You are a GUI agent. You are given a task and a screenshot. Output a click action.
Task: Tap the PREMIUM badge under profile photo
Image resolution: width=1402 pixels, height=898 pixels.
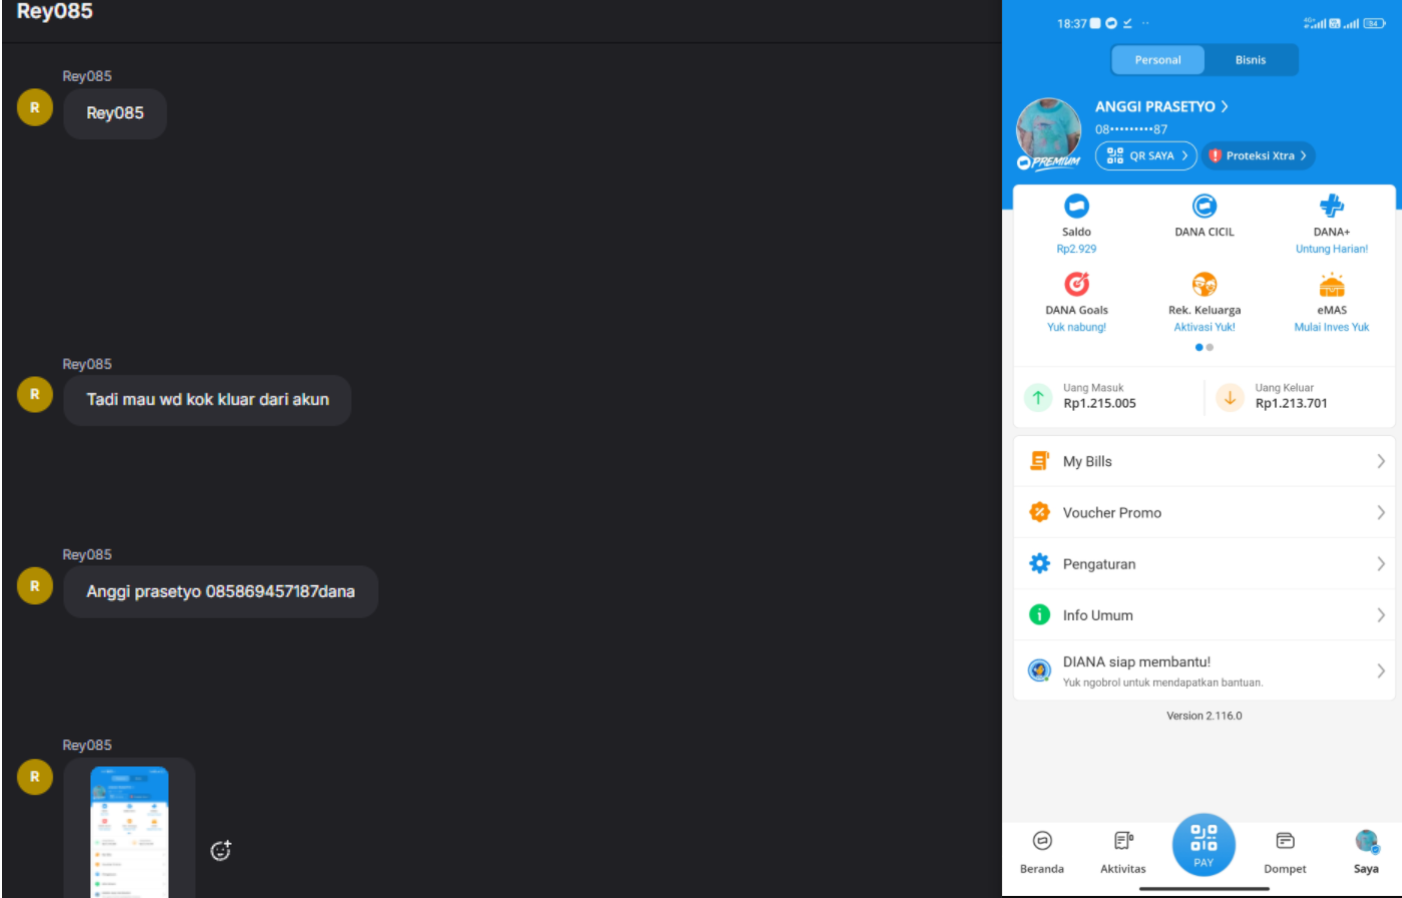pyautogui.click(x=1049, y=162)
